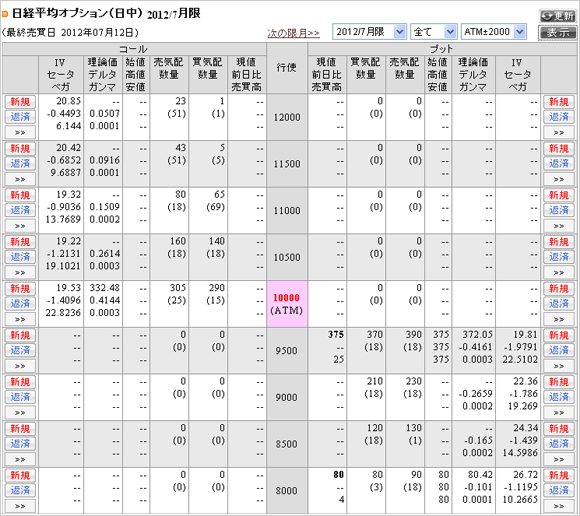Click call-side 新規 for strike 8000
The width and height of the screenshot is (580, 516).
click(20, 475)
